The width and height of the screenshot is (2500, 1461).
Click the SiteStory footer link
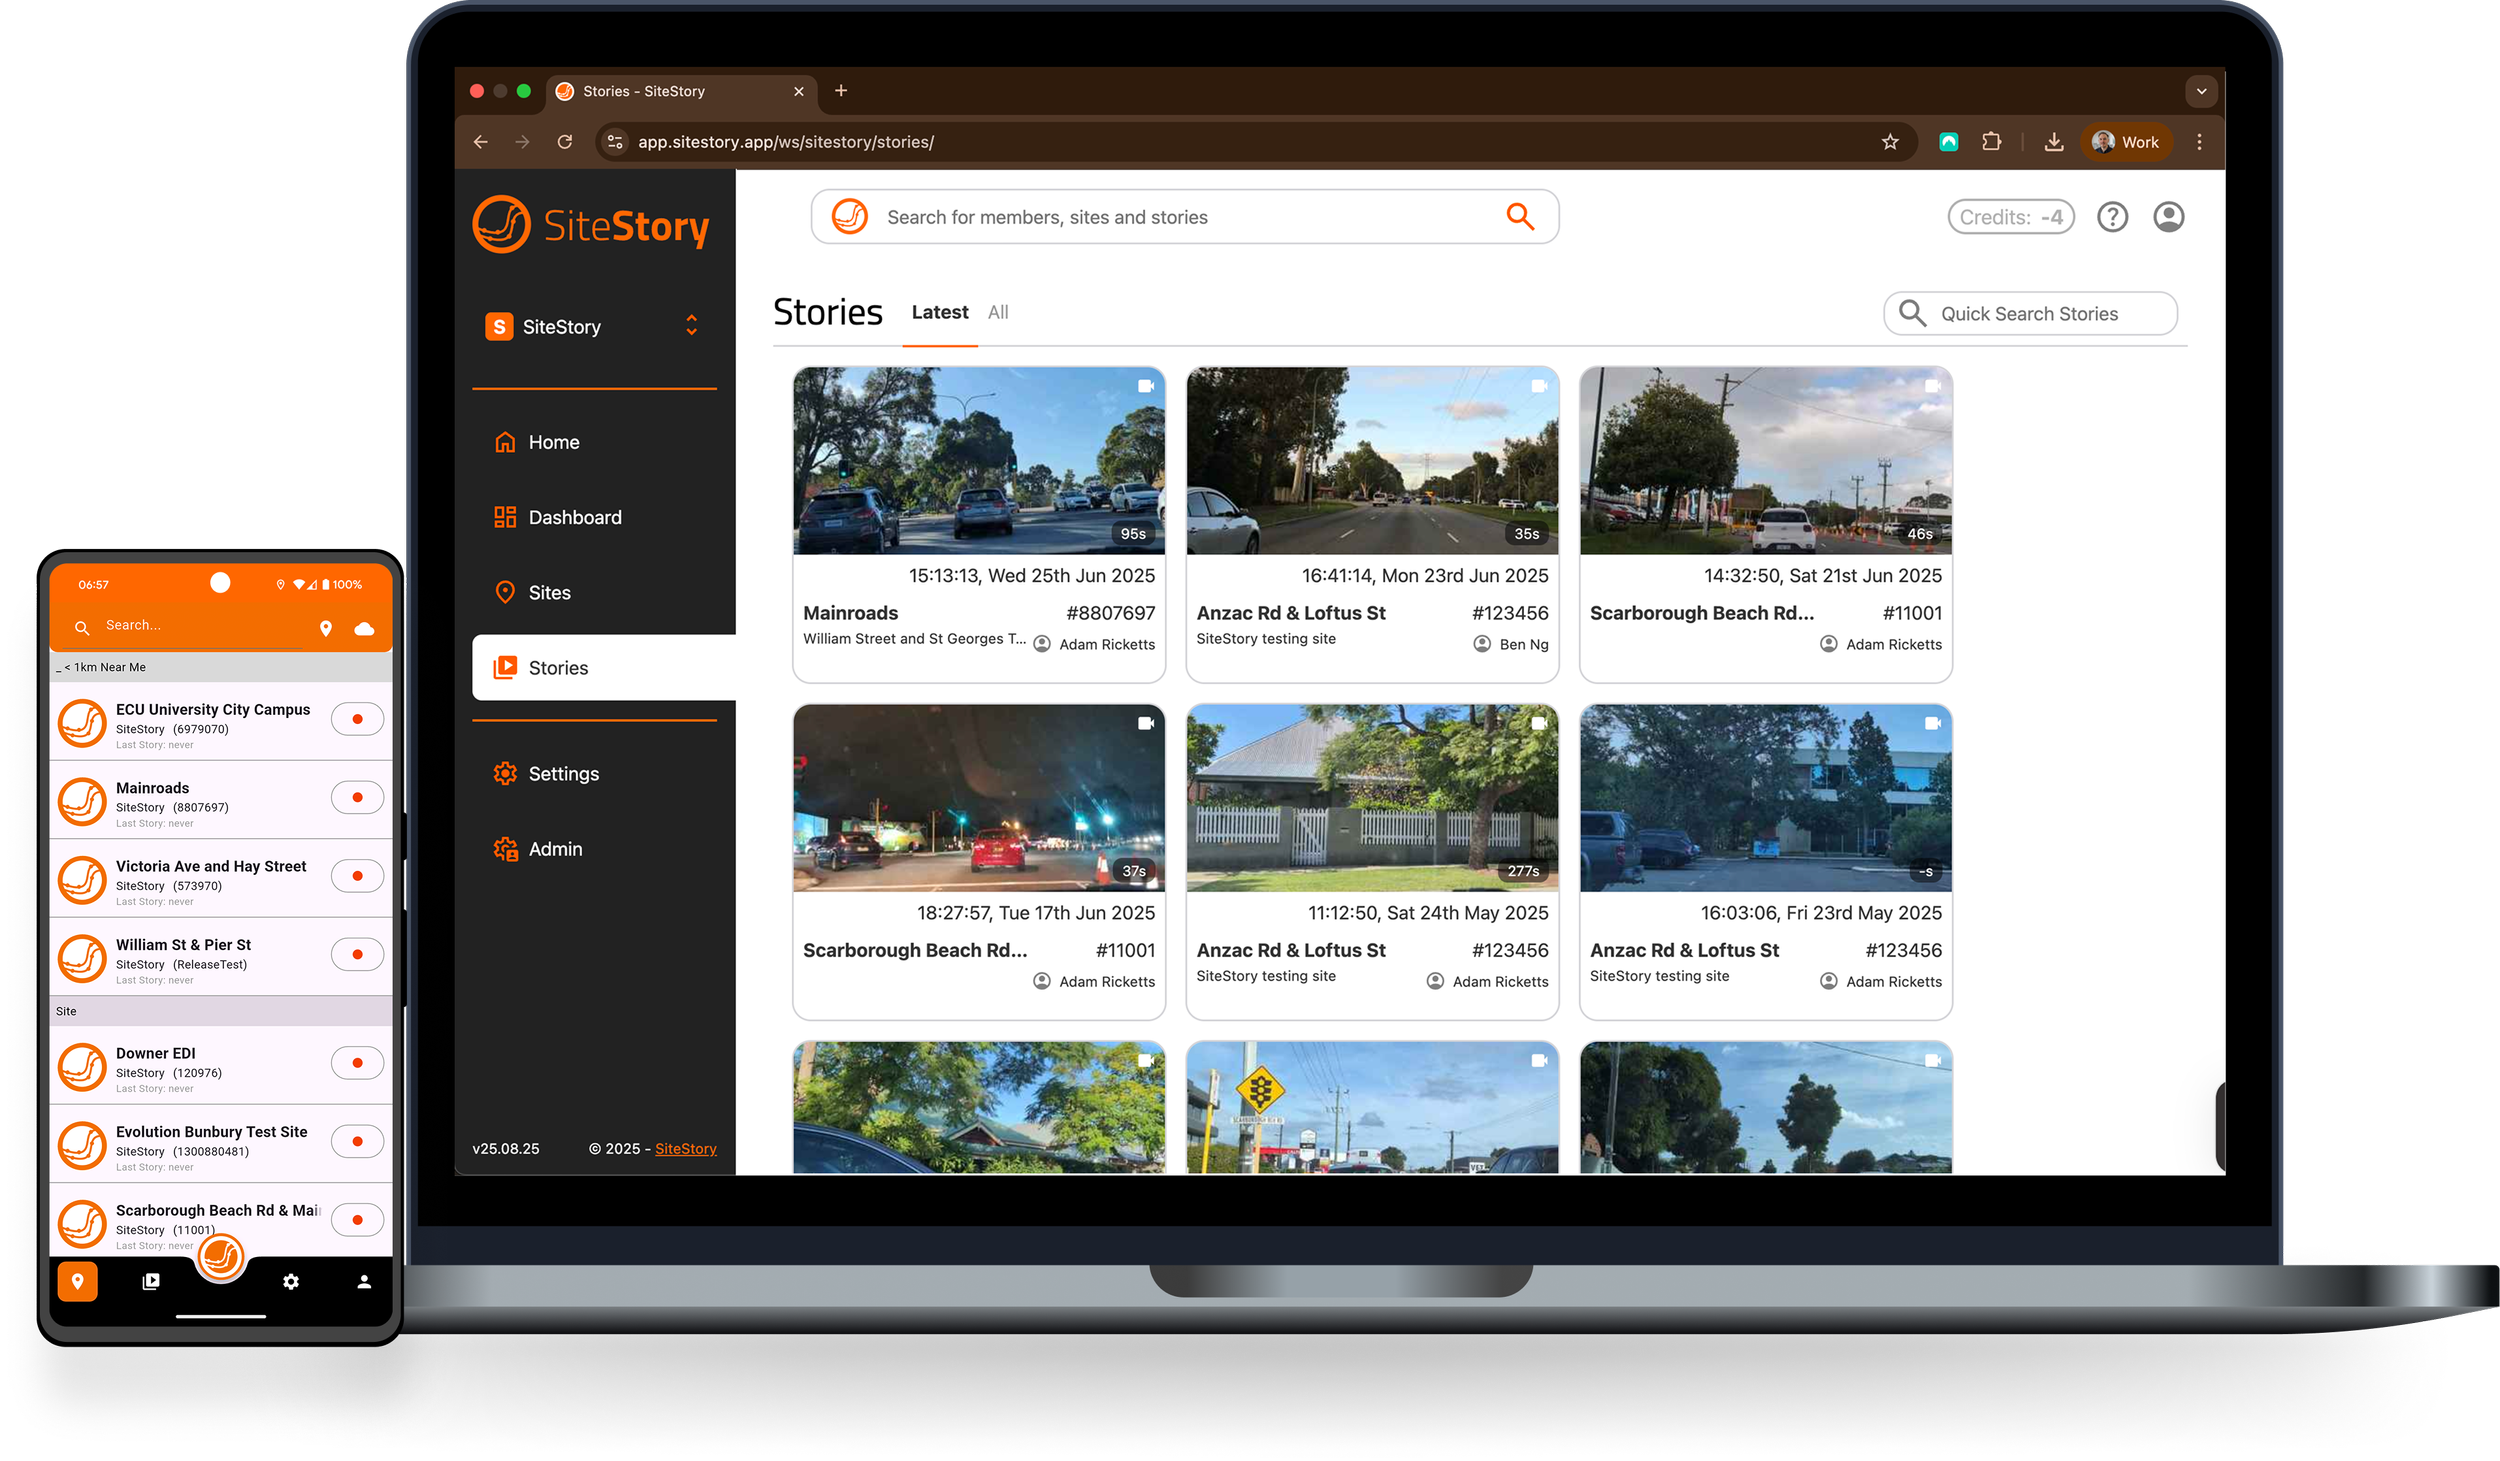(x=685, y=1148)
